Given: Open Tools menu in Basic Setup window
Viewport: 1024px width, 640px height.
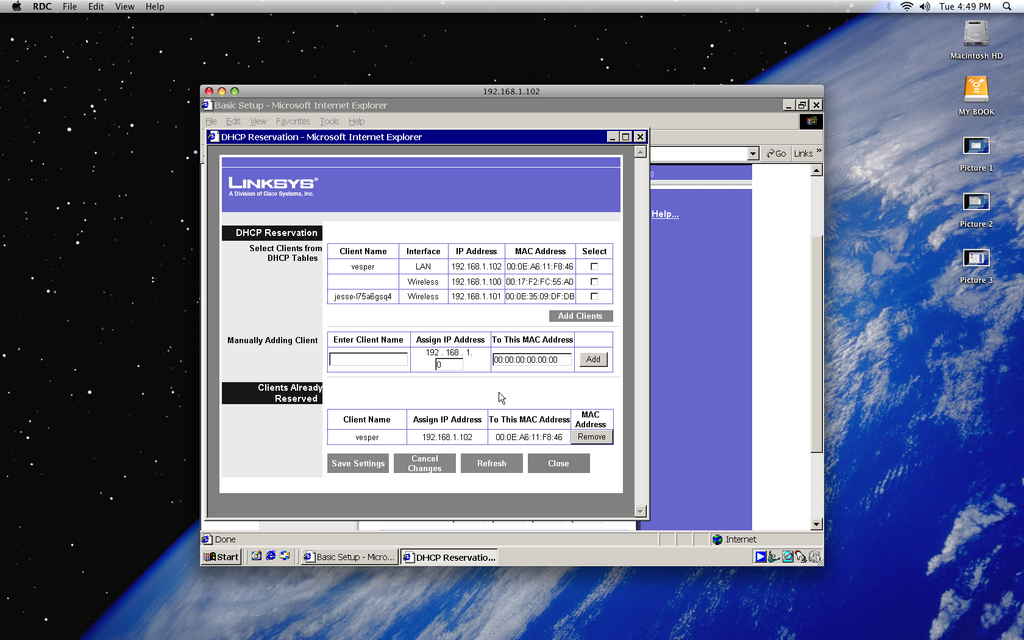Looking at the screenshot, I should click(x=329, y=121).
